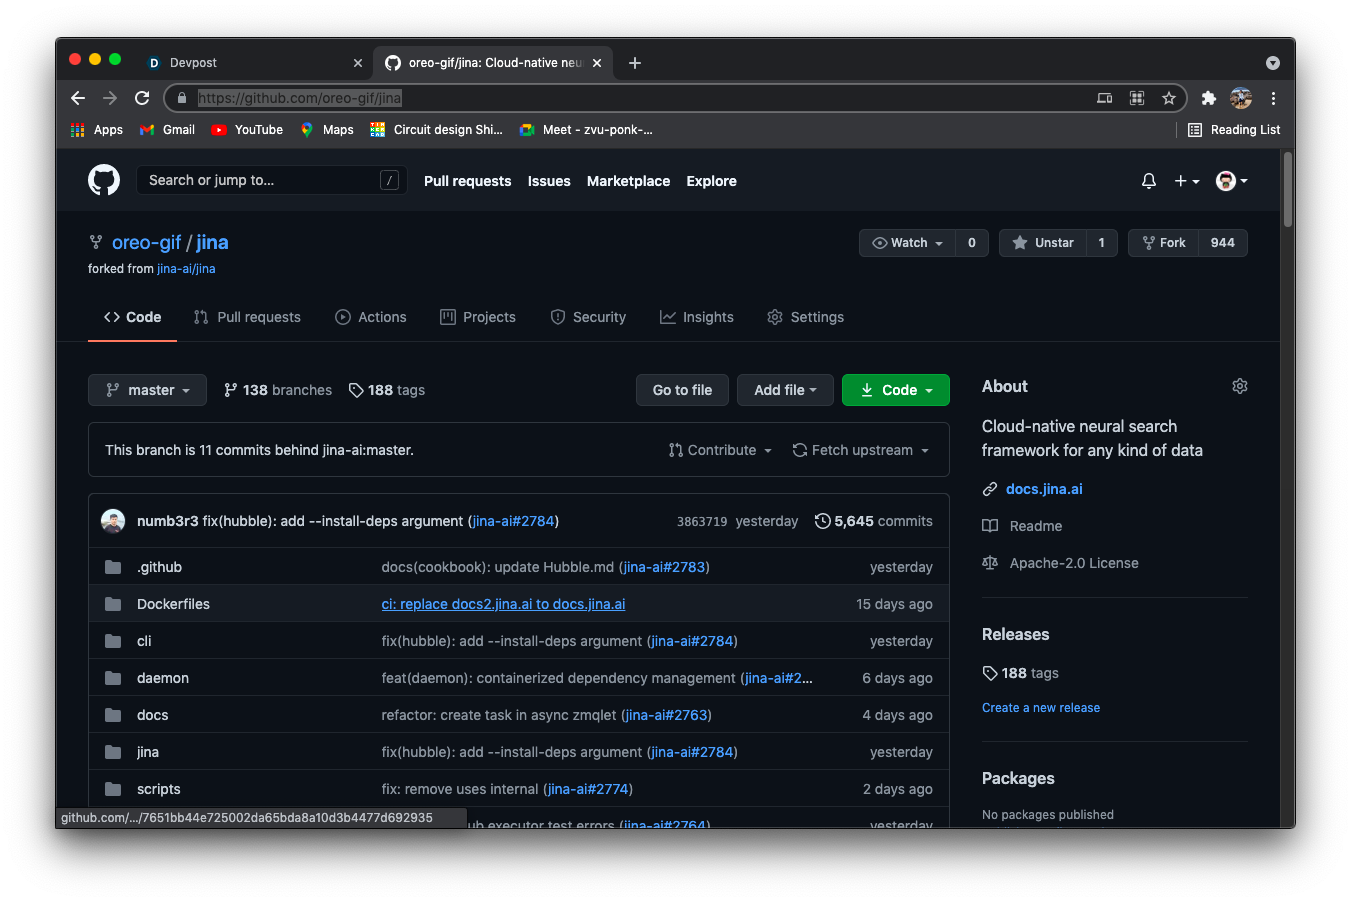
Task: View the 138 branches
Action: tap(278, 390)
